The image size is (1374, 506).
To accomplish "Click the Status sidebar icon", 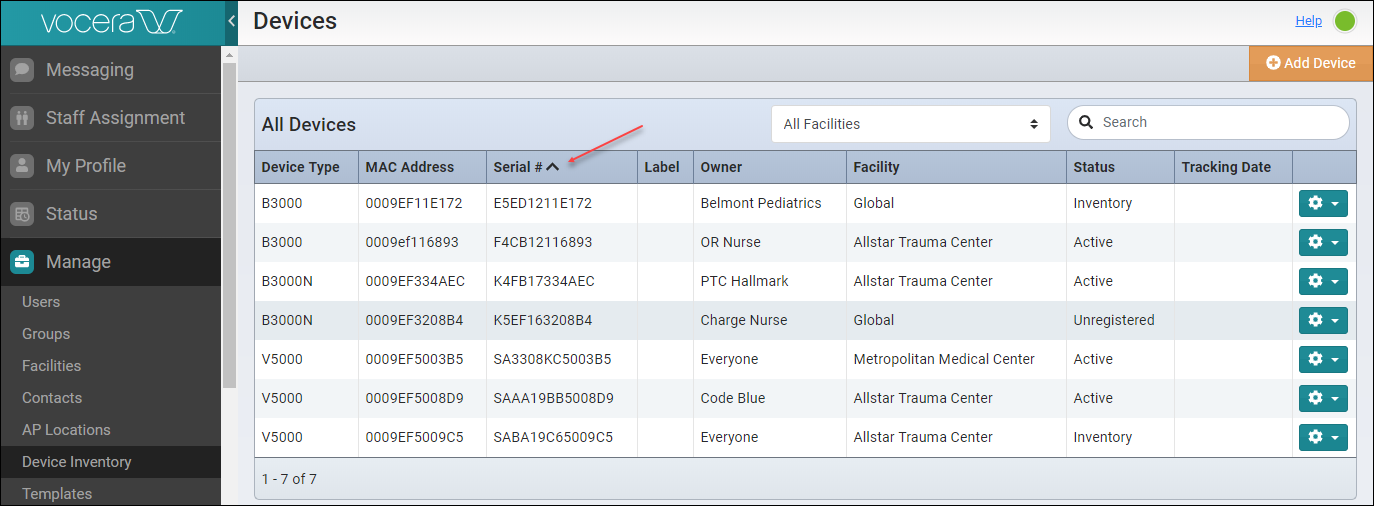I will pyautogui.click(x=22, y=214).
